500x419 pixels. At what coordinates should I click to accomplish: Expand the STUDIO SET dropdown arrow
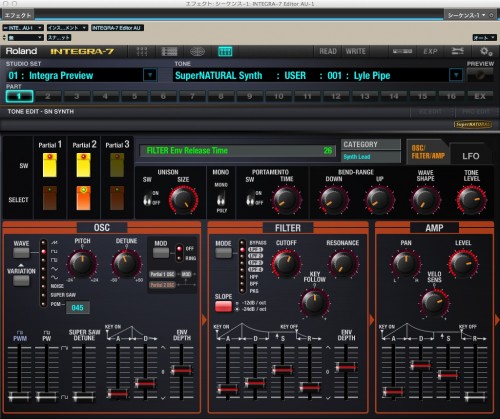pos(150,75)
